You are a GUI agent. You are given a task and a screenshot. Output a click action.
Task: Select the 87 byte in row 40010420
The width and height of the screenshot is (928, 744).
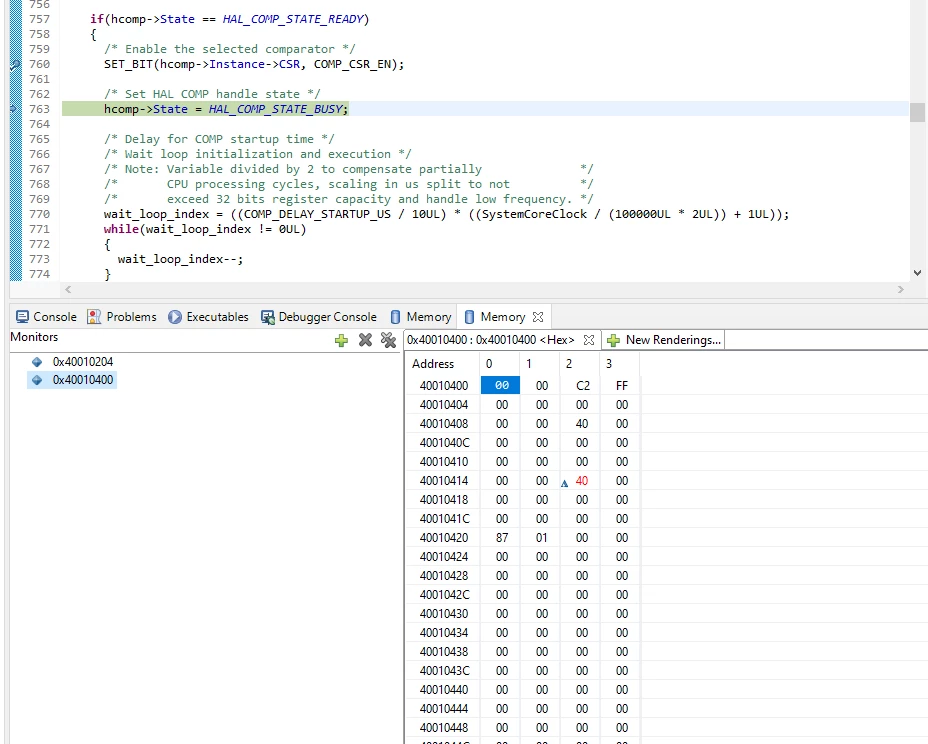click(x=502, y=537)
